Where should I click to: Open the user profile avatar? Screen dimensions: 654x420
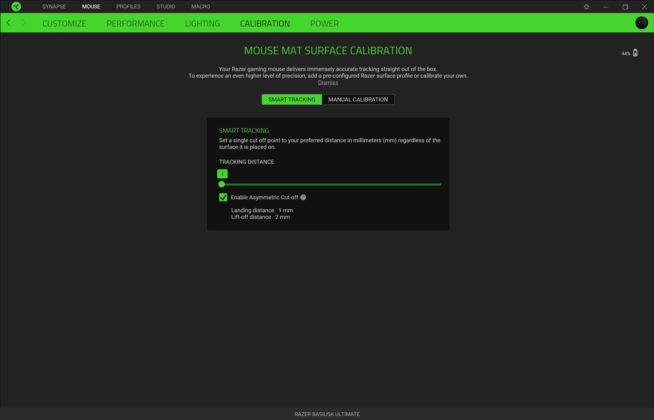[641, 23]
